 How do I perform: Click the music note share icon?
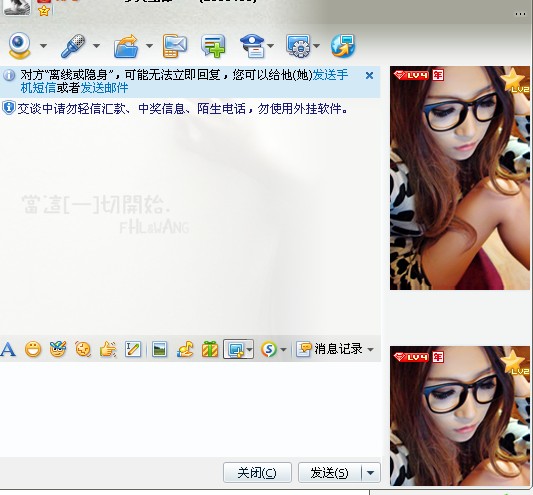(x=185, y=349)
